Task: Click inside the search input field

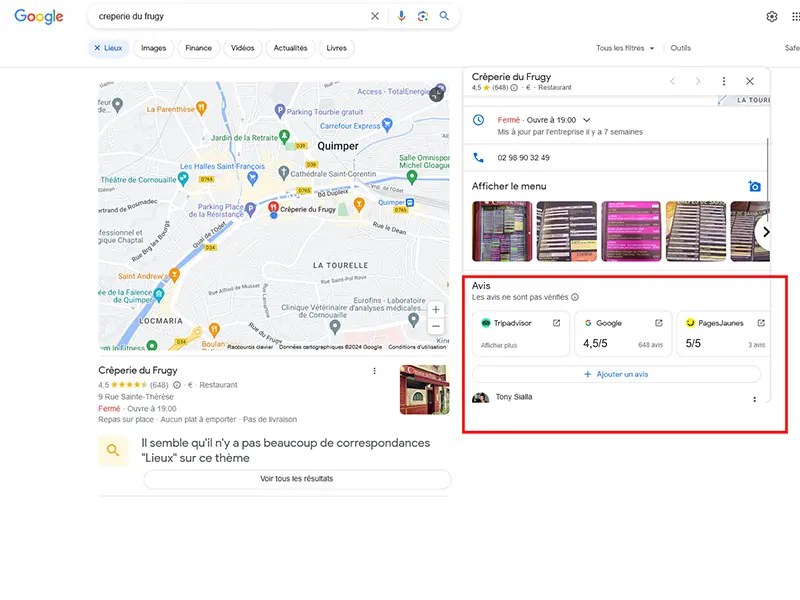Action: [230, 16]
